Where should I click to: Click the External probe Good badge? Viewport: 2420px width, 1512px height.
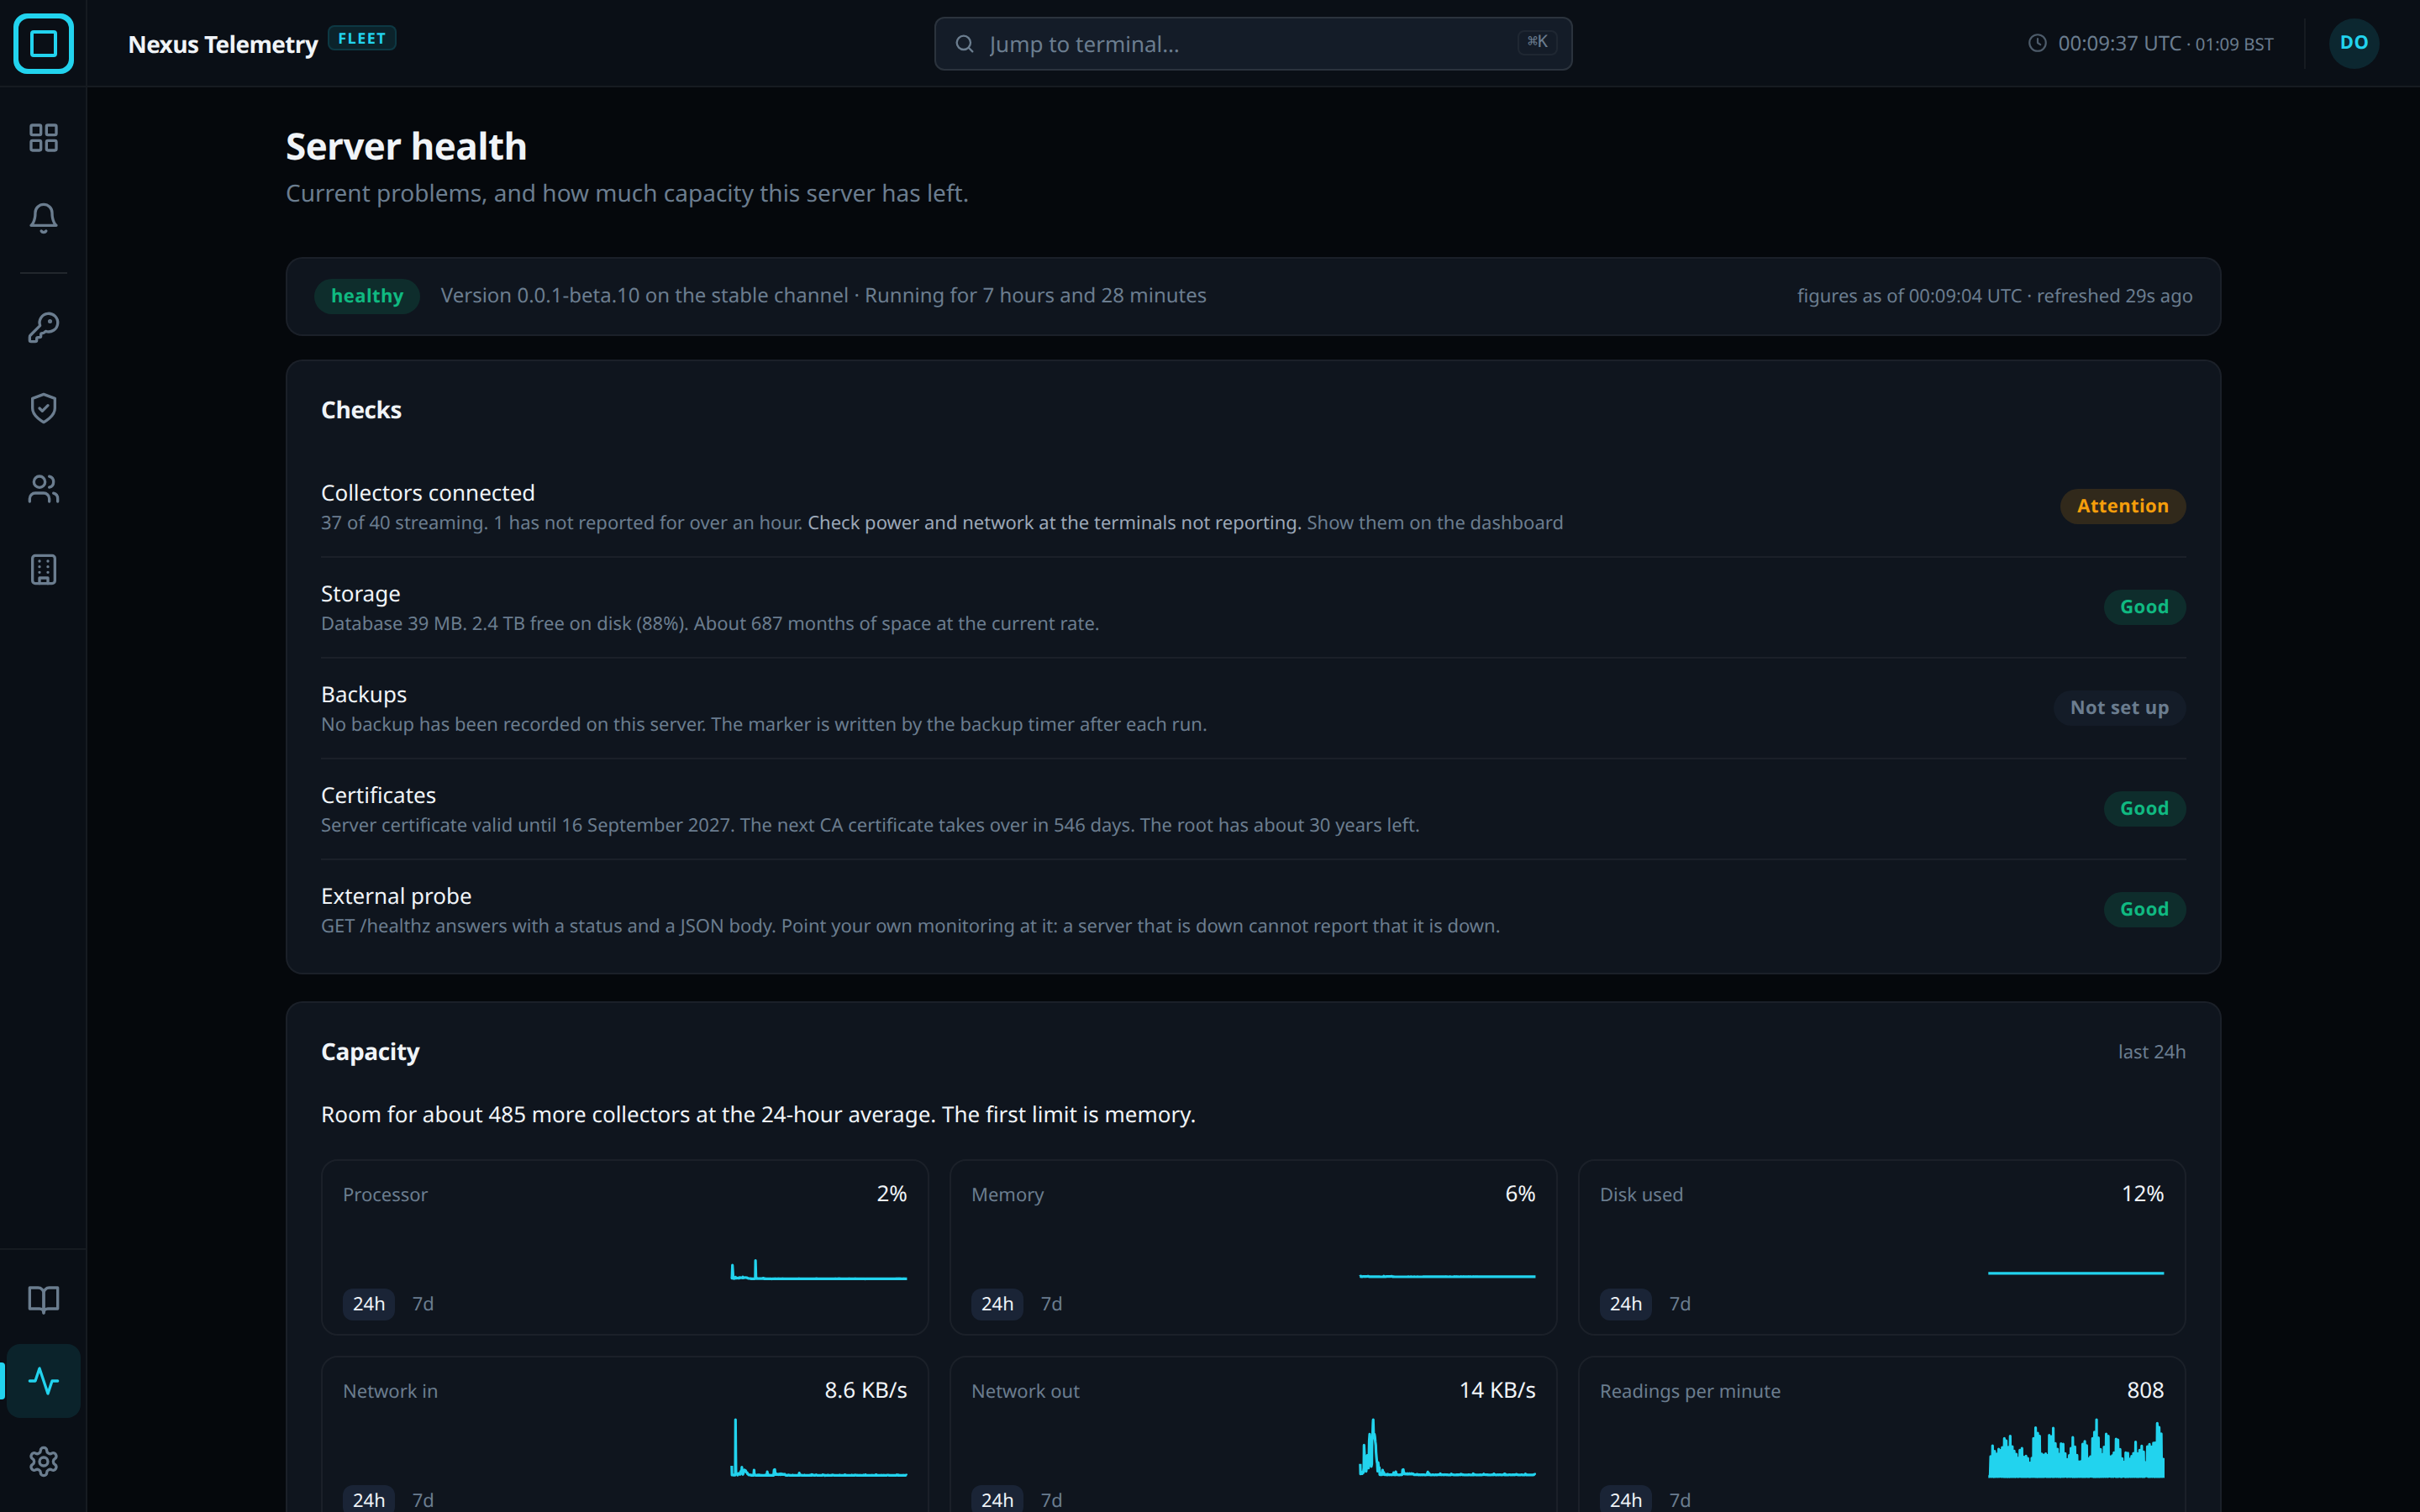[x=2144, y=909]
